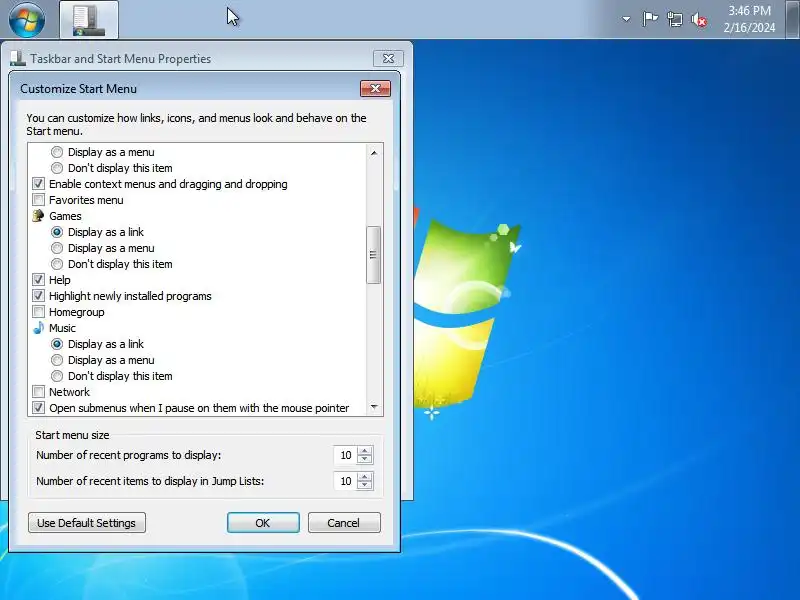Select Music Display as a link
The height and width of the screenshot is (600, 800).
coord(57,344)
